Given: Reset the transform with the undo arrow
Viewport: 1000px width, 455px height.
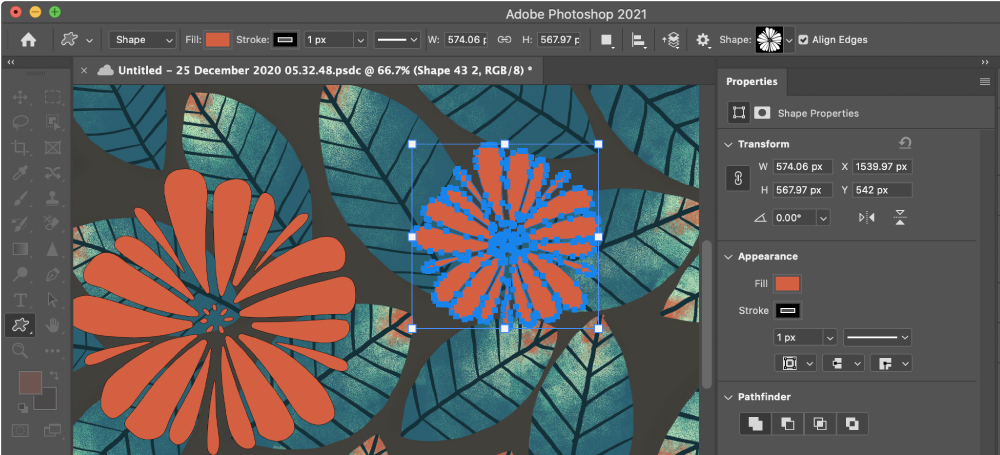Looking at the screenshot, I should [x=906, y=143].
